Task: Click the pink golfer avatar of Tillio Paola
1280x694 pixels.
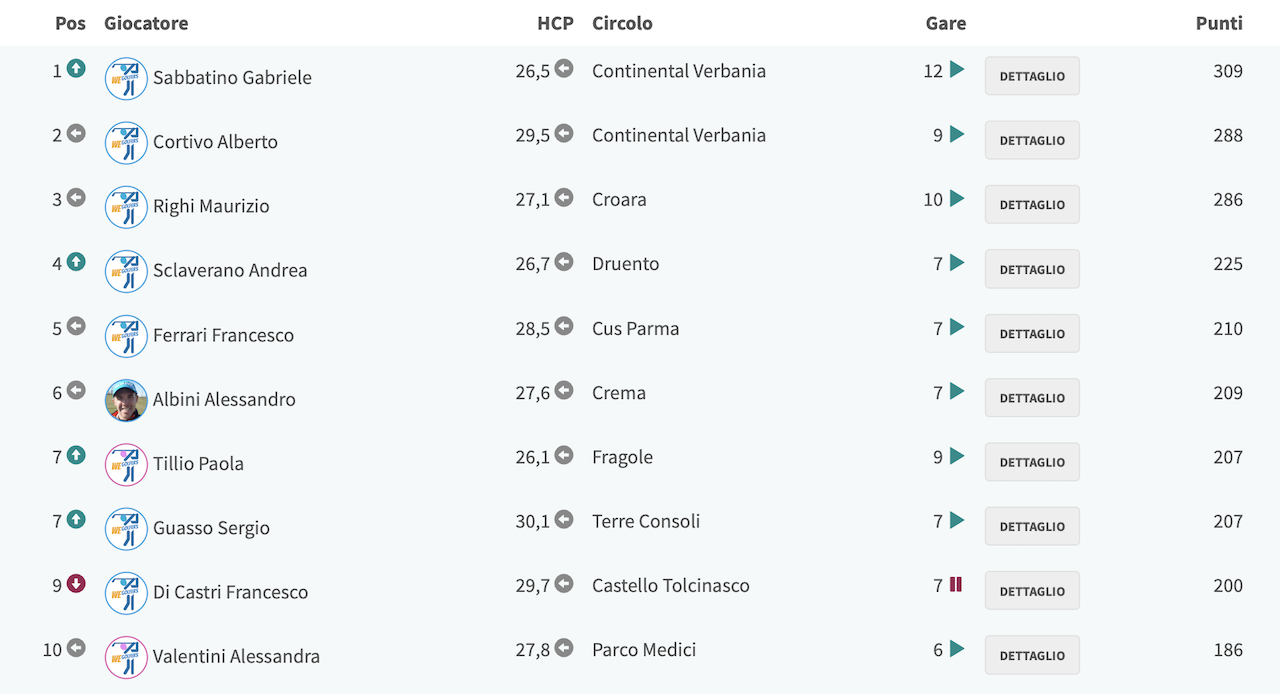Action: click(126, 464)
